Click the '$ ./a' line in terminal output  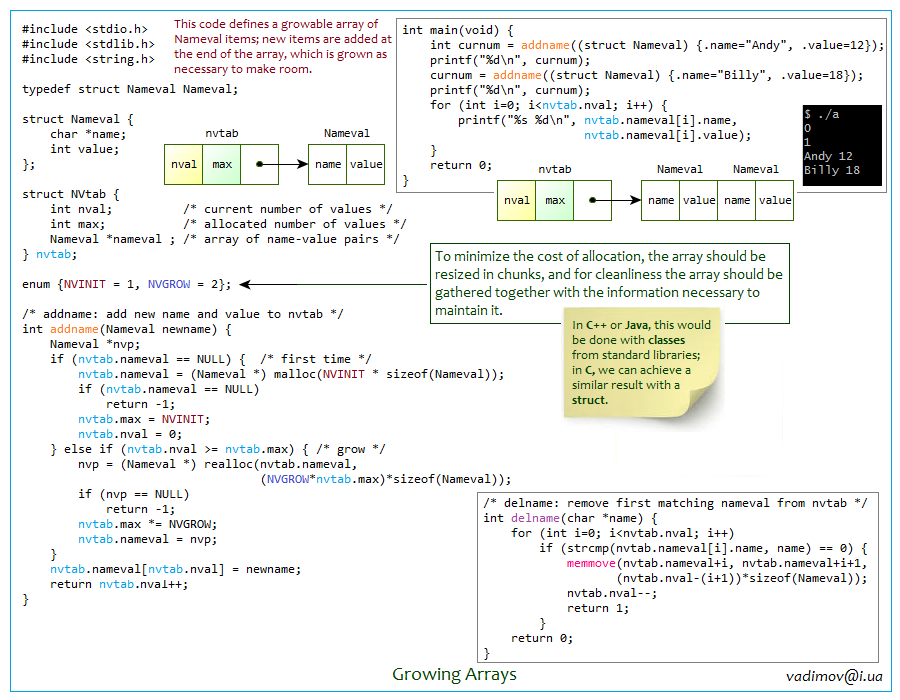click(x=821, y=114)
